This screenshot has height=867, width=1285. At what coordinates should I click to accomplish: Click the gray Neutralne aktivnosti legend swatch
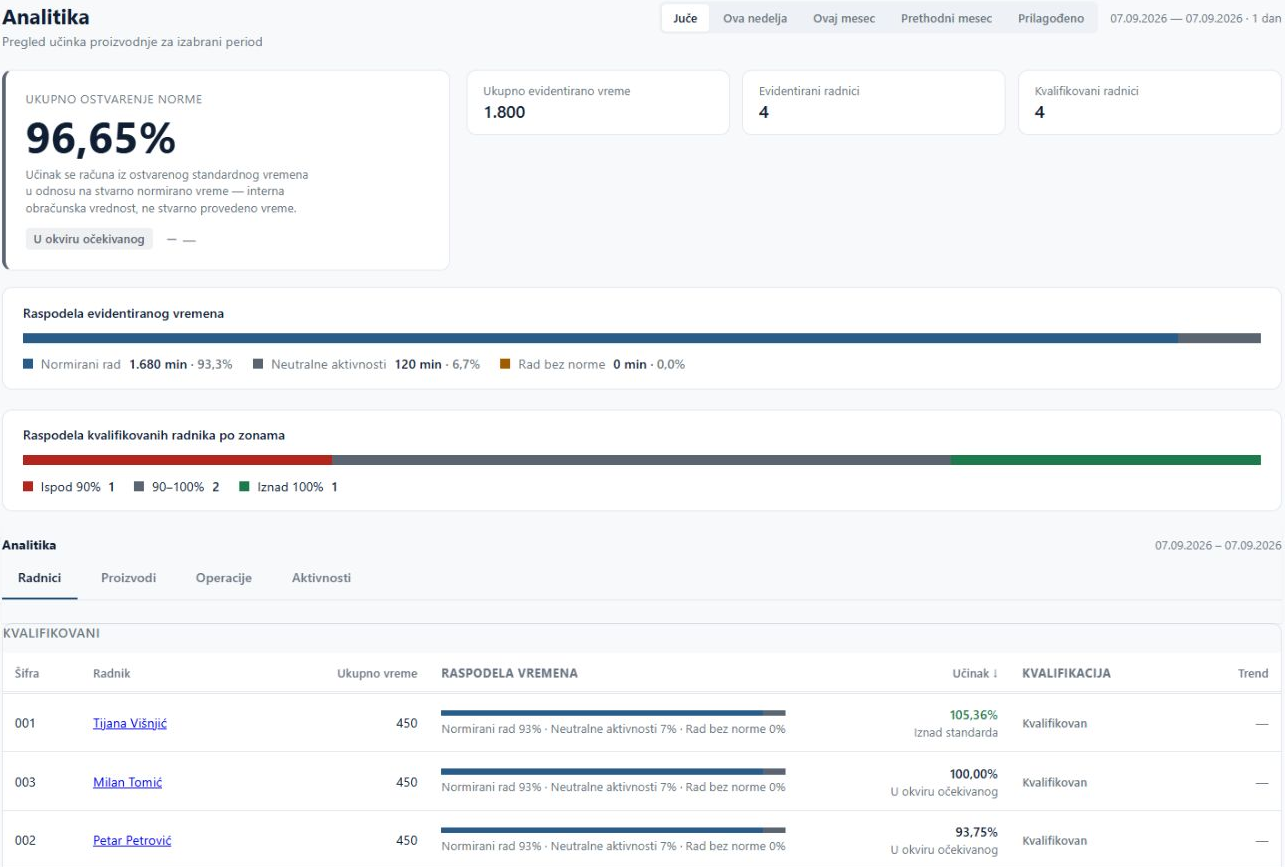[258, 364]
